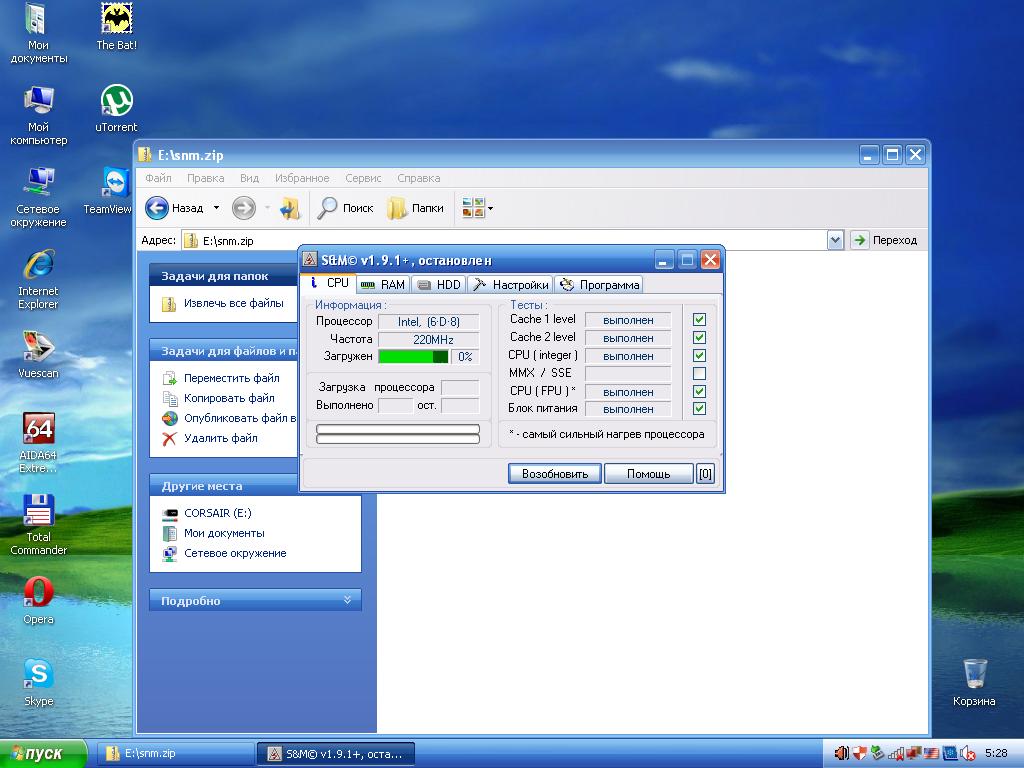Launch Vuescan from the desktop
Screen dimensions: 1024x768
click(38, 347)
